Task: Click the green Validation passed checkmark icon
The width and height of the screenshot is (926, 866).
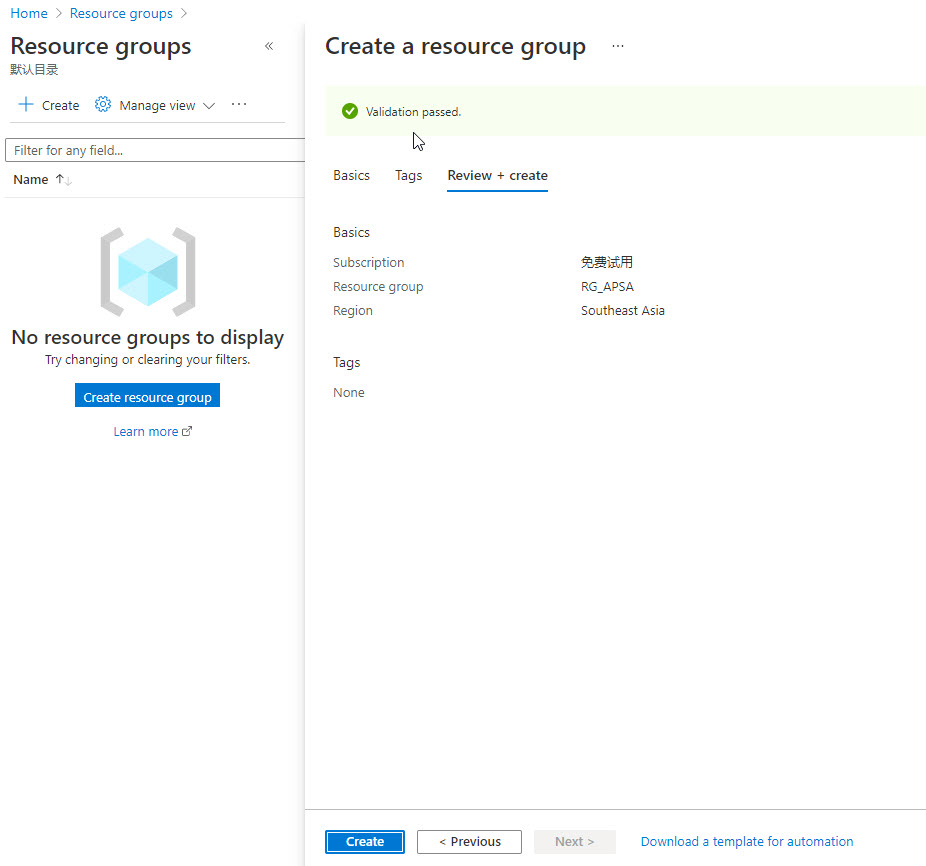Action: pos(349,112)
